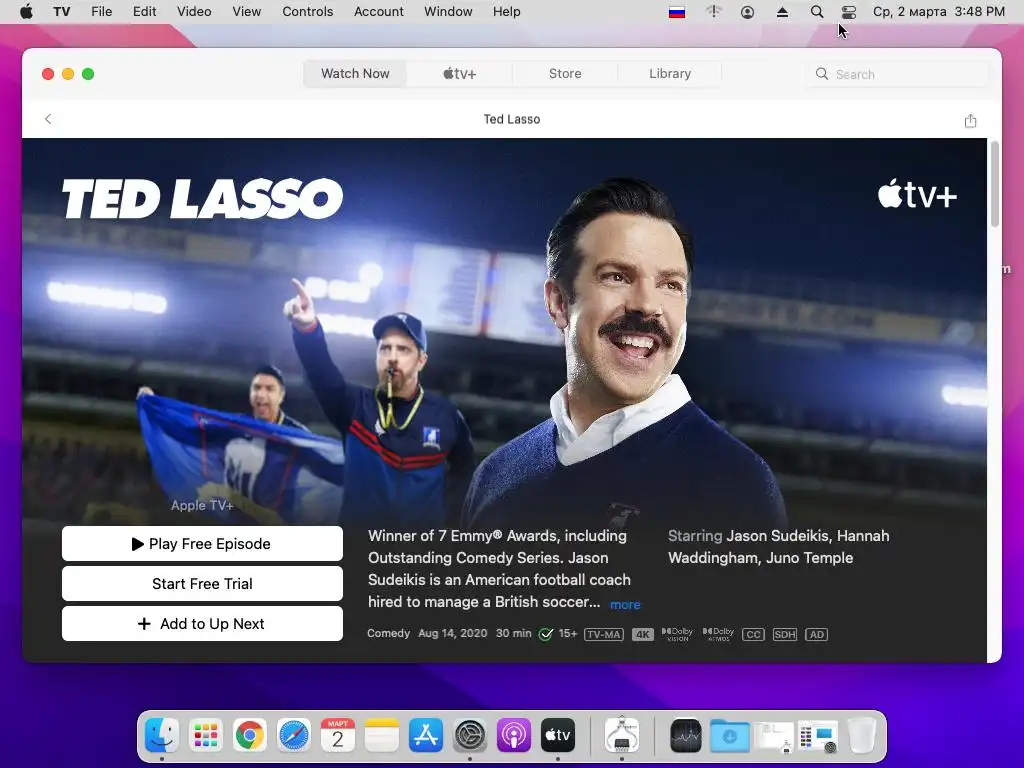
Task: Click the CC closed captions badge
Action: click(x=753, y=635)
